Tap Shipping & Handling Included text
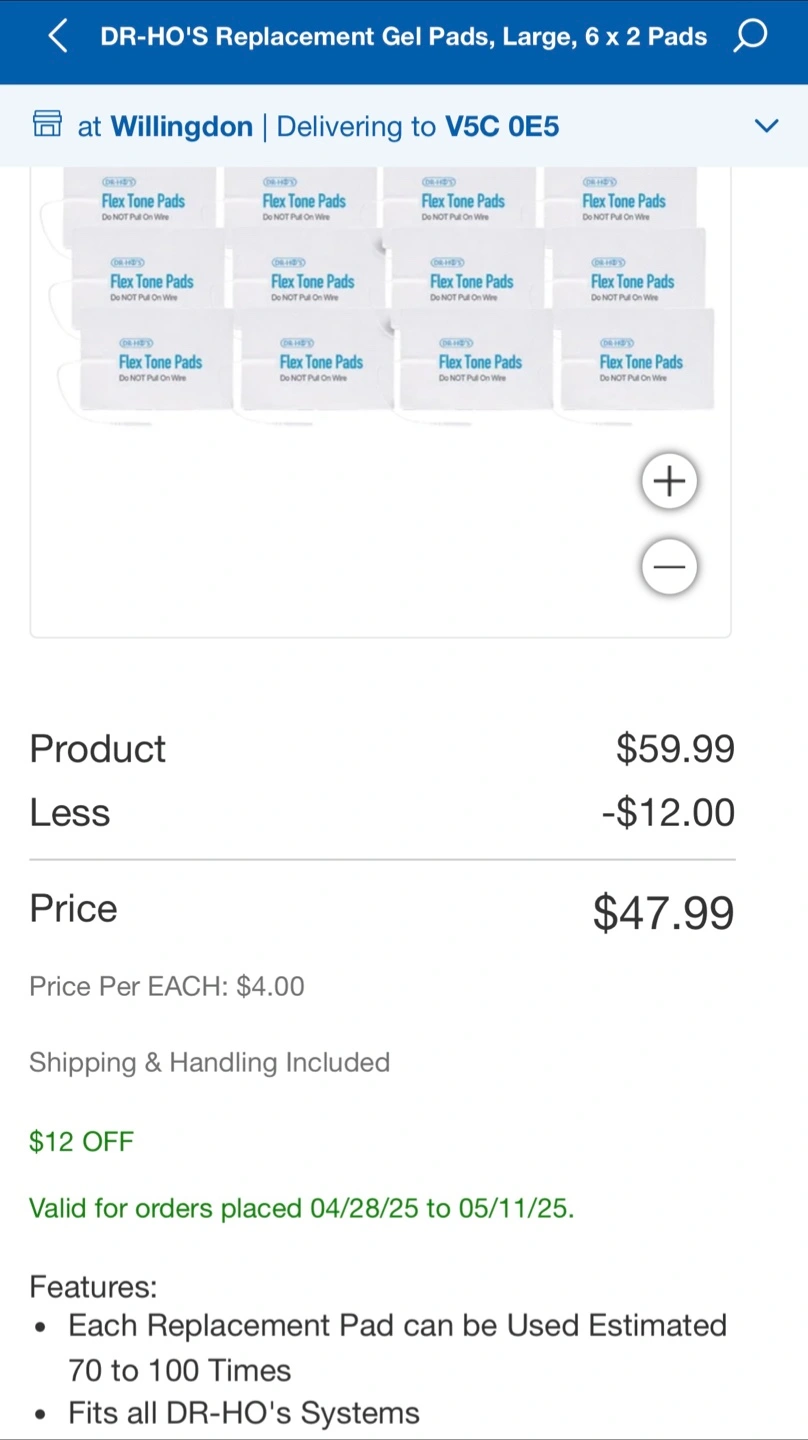Screen dimensions: 808x1440 pyautogui.click(x=209, y=1062)
